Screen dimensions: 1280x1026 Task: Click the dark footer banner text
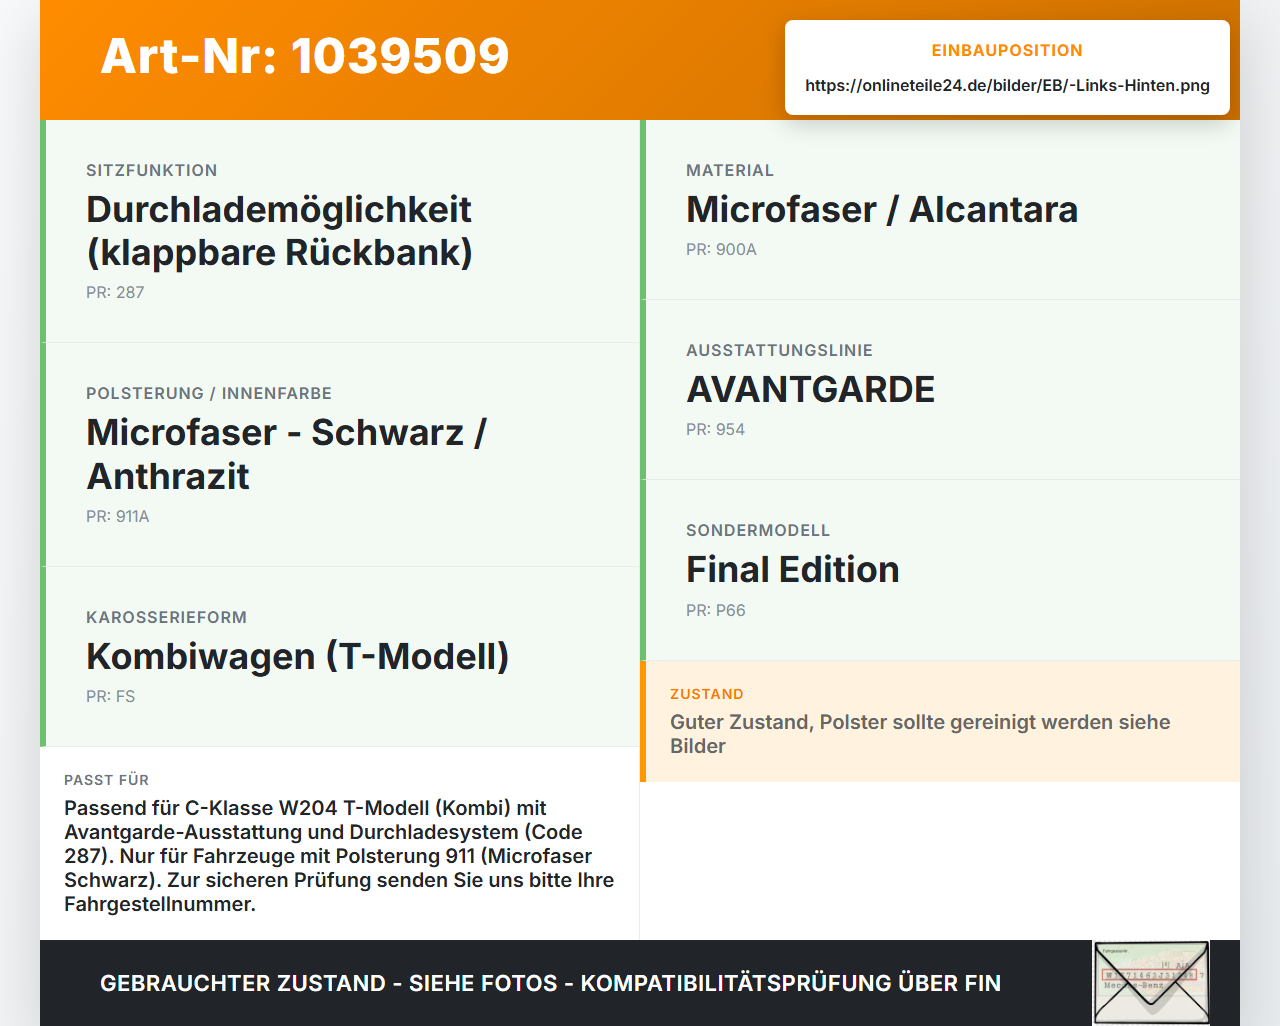[550, 983]
